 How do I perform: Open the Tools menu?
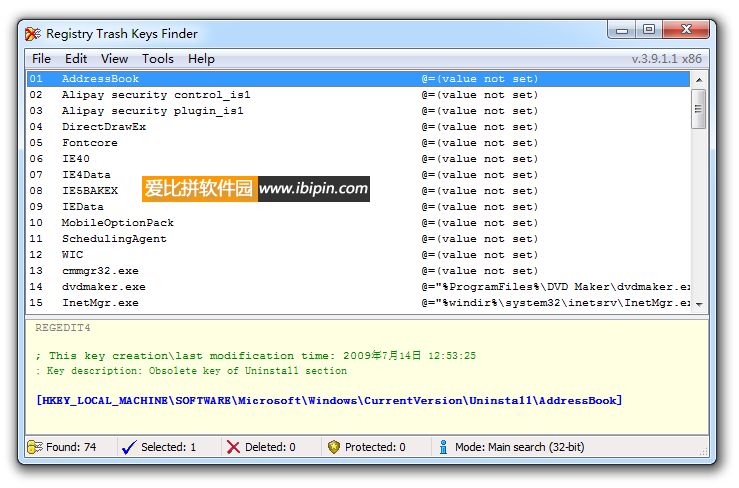(x=158, y=59)
